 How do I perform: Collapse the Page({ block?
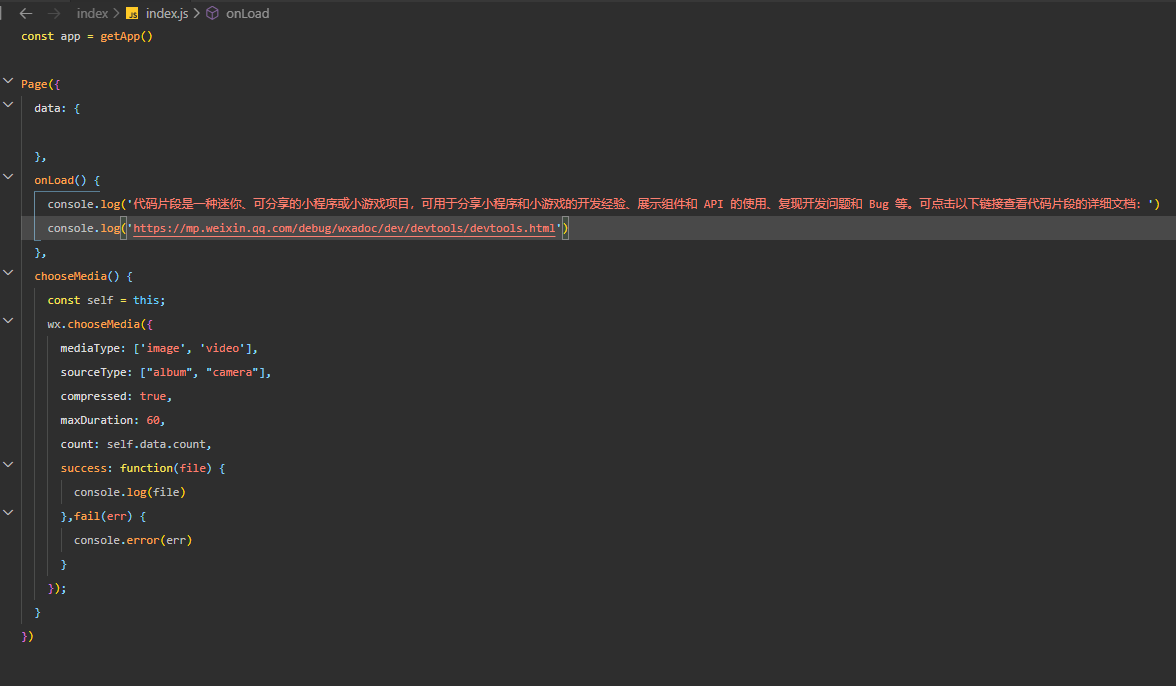[8, 81]
